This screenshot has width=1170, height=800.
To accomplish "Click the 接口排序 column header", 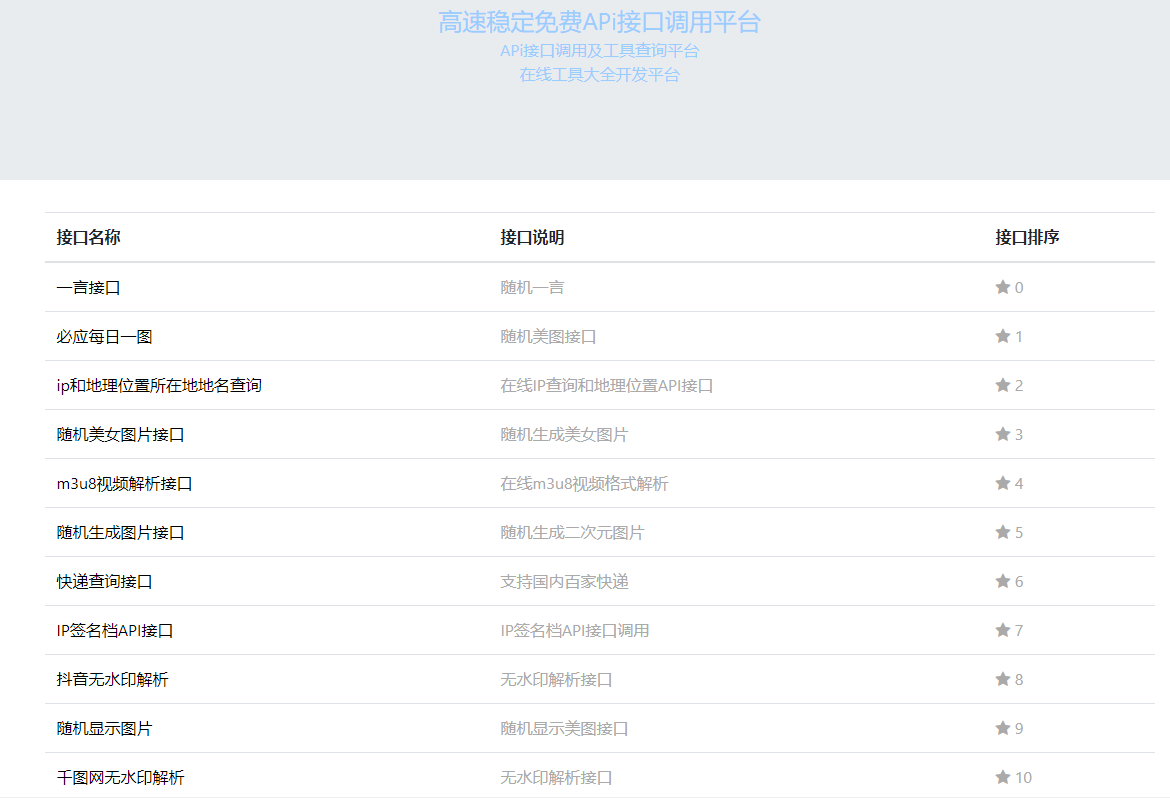I will 1027,237.
